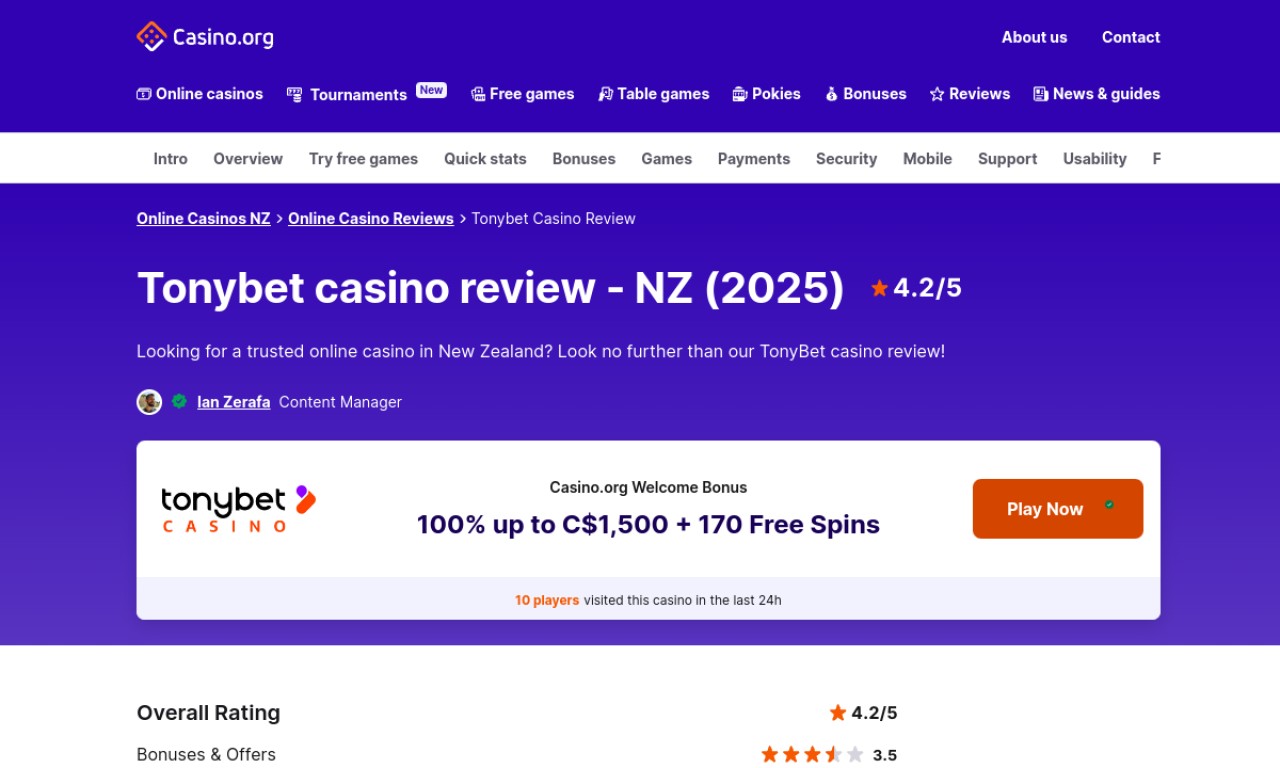Click the Online casinos nav icon

(144, 94)
